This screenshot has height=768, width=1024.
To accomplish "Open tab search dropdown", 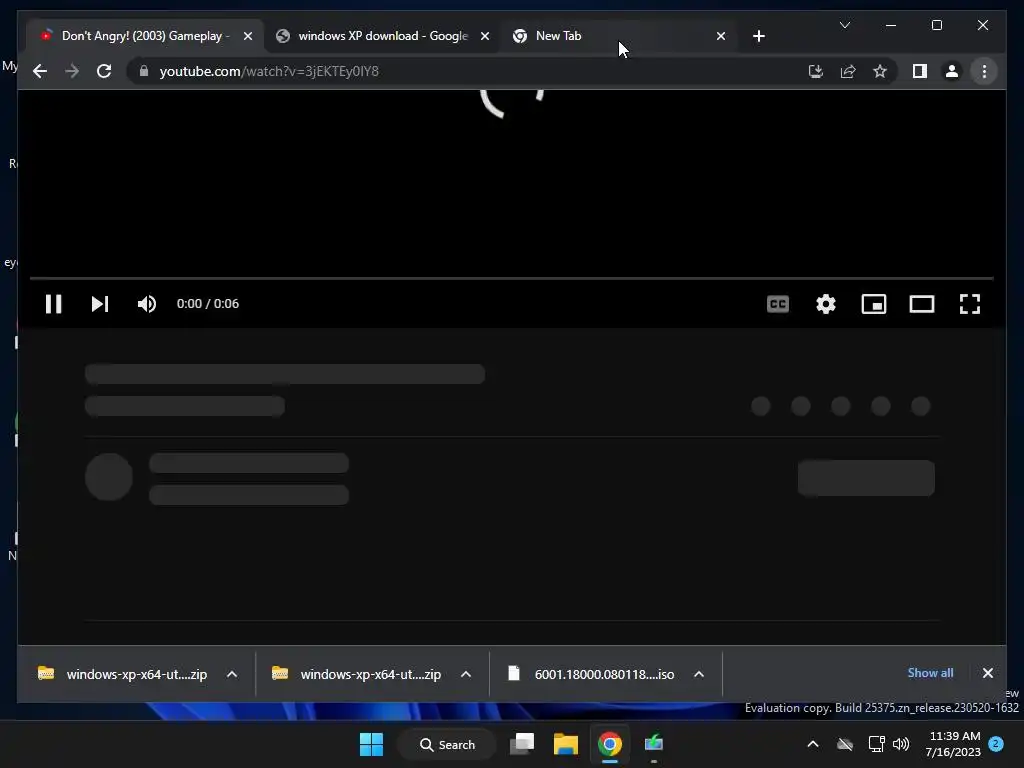I will coord(844,25).
